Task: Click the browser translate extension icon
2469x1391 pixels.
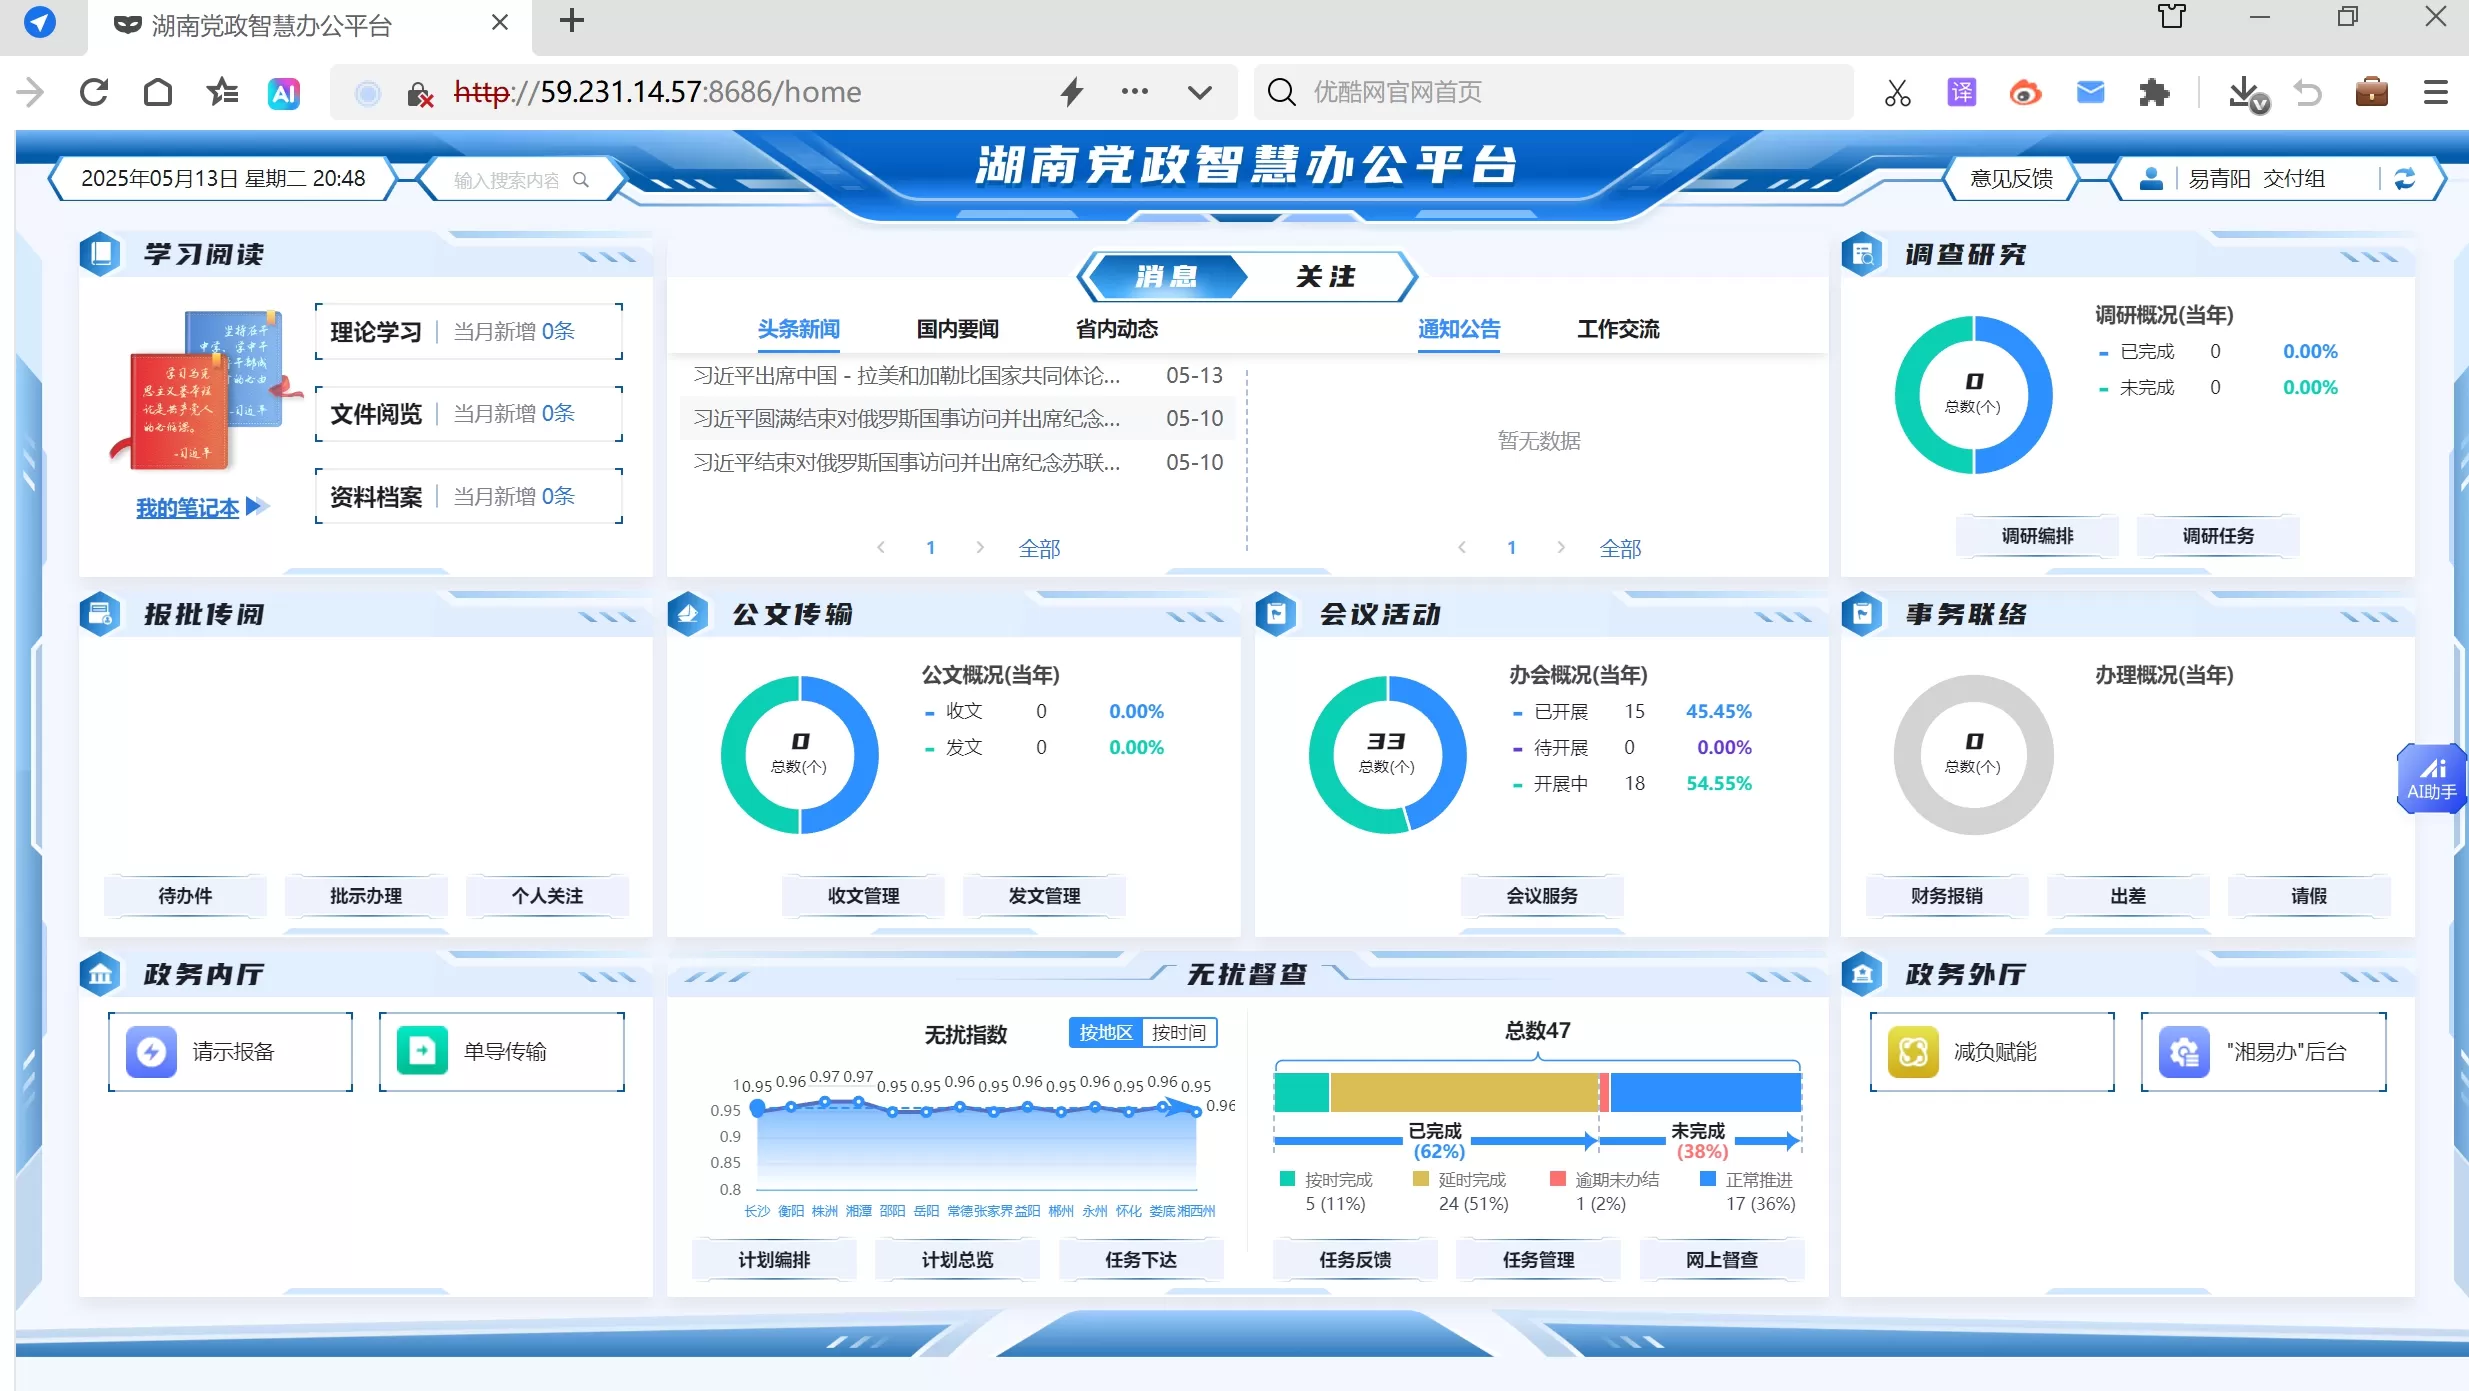Action: pos(1961,93)
